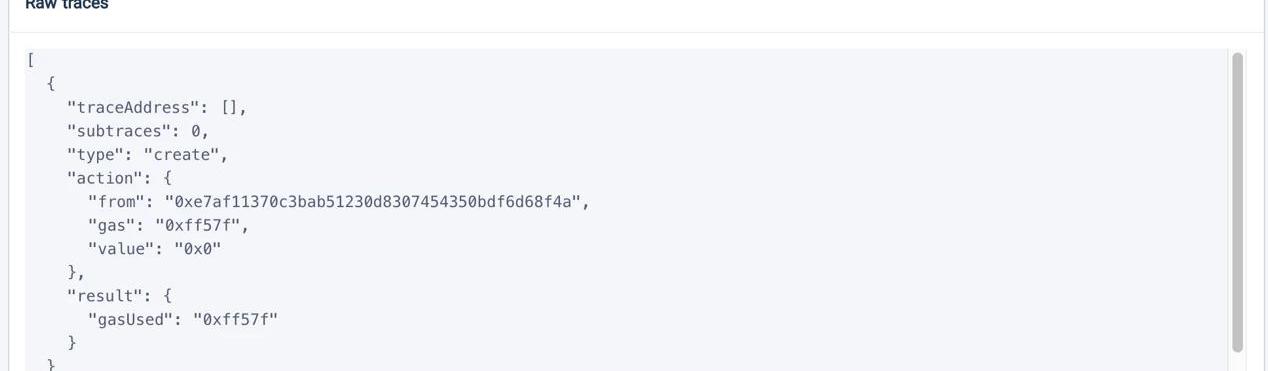The height and width of the screenshot is (371, 1268).
Task: Click the "0x0" value text
Action: pyautogui.click(x=197, y=249)
